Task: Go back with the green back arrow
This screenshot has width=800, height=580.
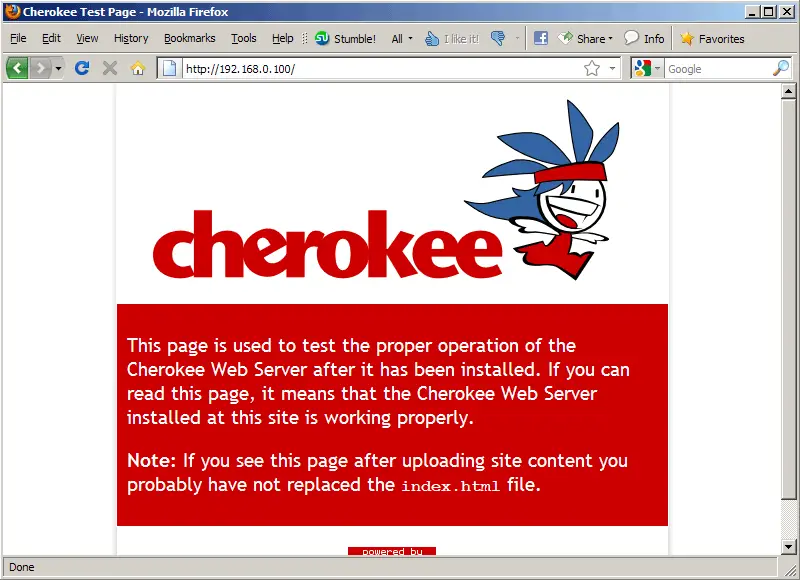Action: (x=17, y=68)
